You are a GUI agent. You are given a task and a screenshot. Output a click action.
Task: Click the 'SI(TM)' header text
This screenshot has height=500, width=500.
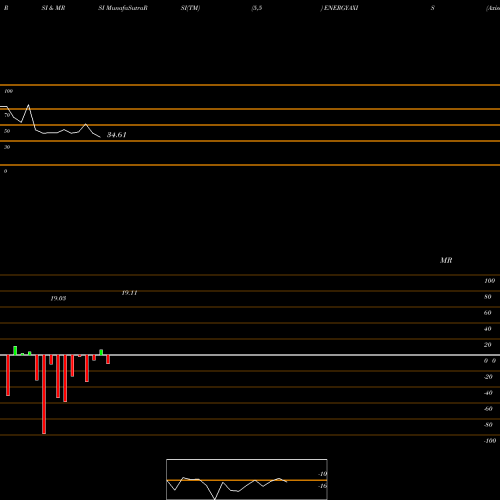(x=190, y=8)
